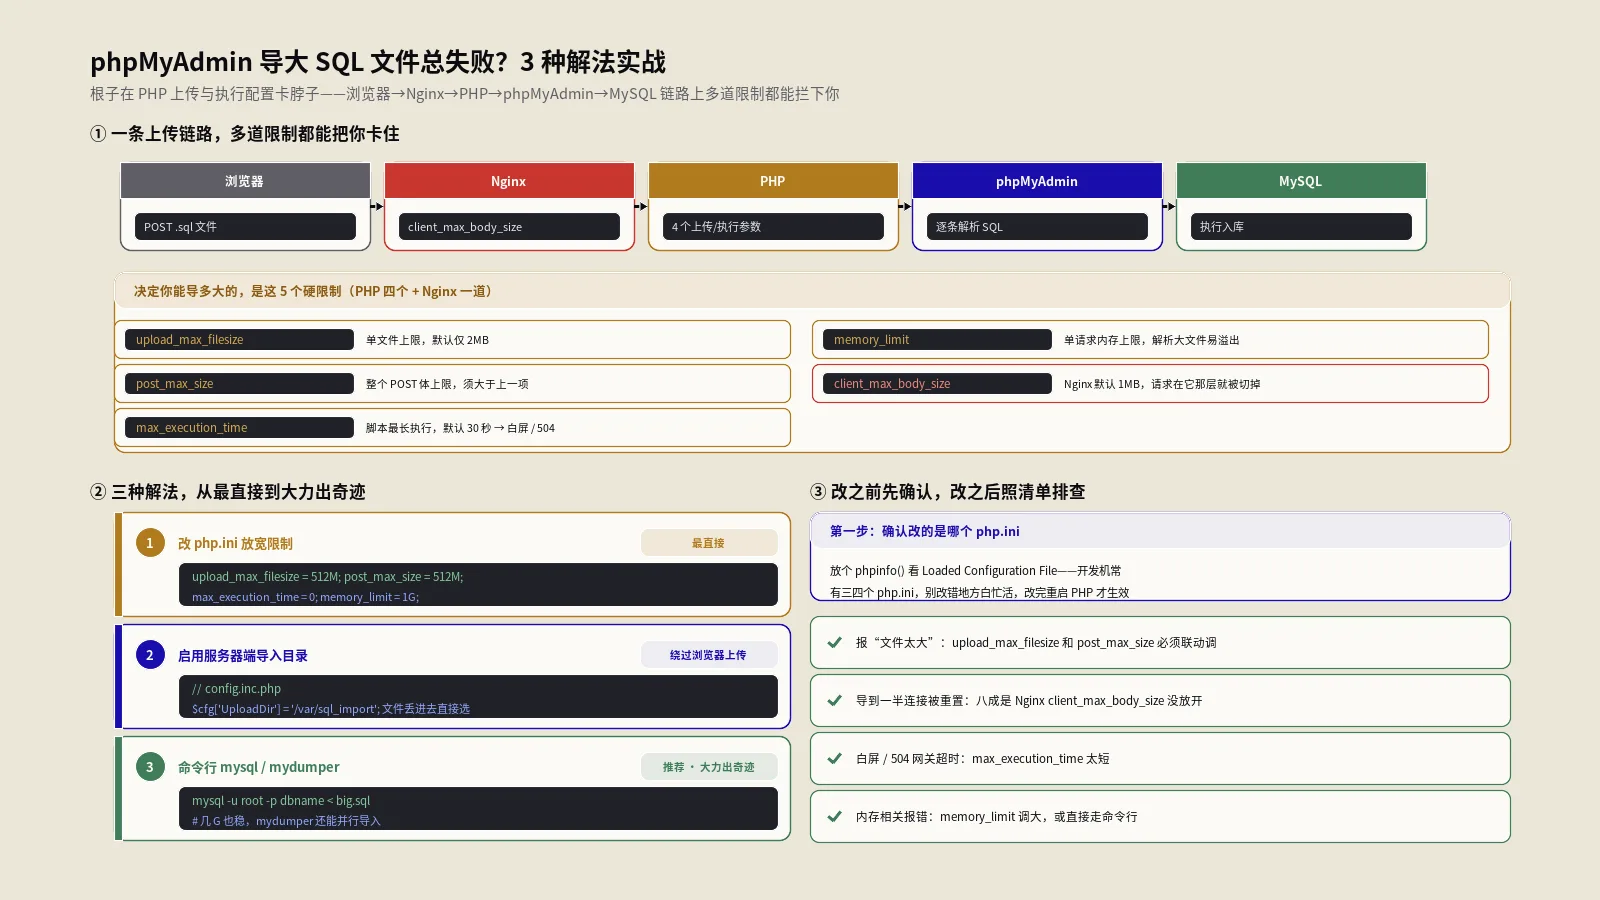Viewport: 1600px width, 900px height.
Task: Click the 执行入库 chip
Action: (x=1301, y=227)
